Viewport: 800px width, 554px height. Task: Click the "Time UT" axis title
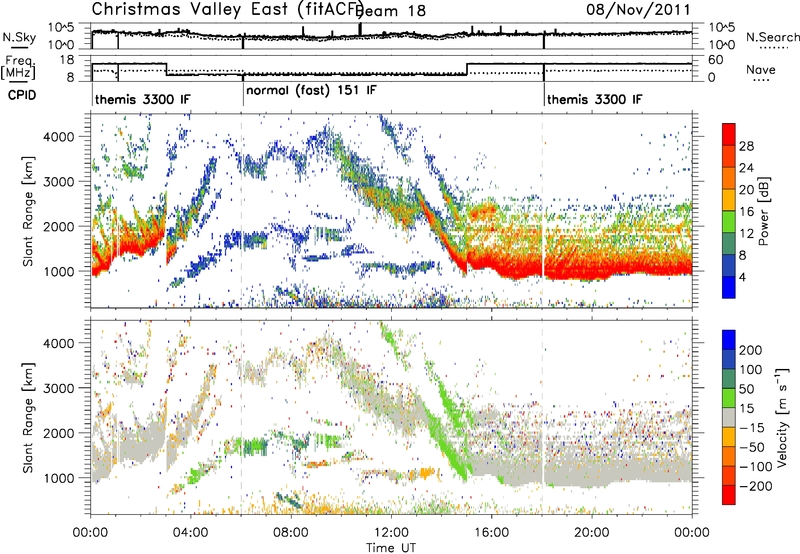point(391,548)
